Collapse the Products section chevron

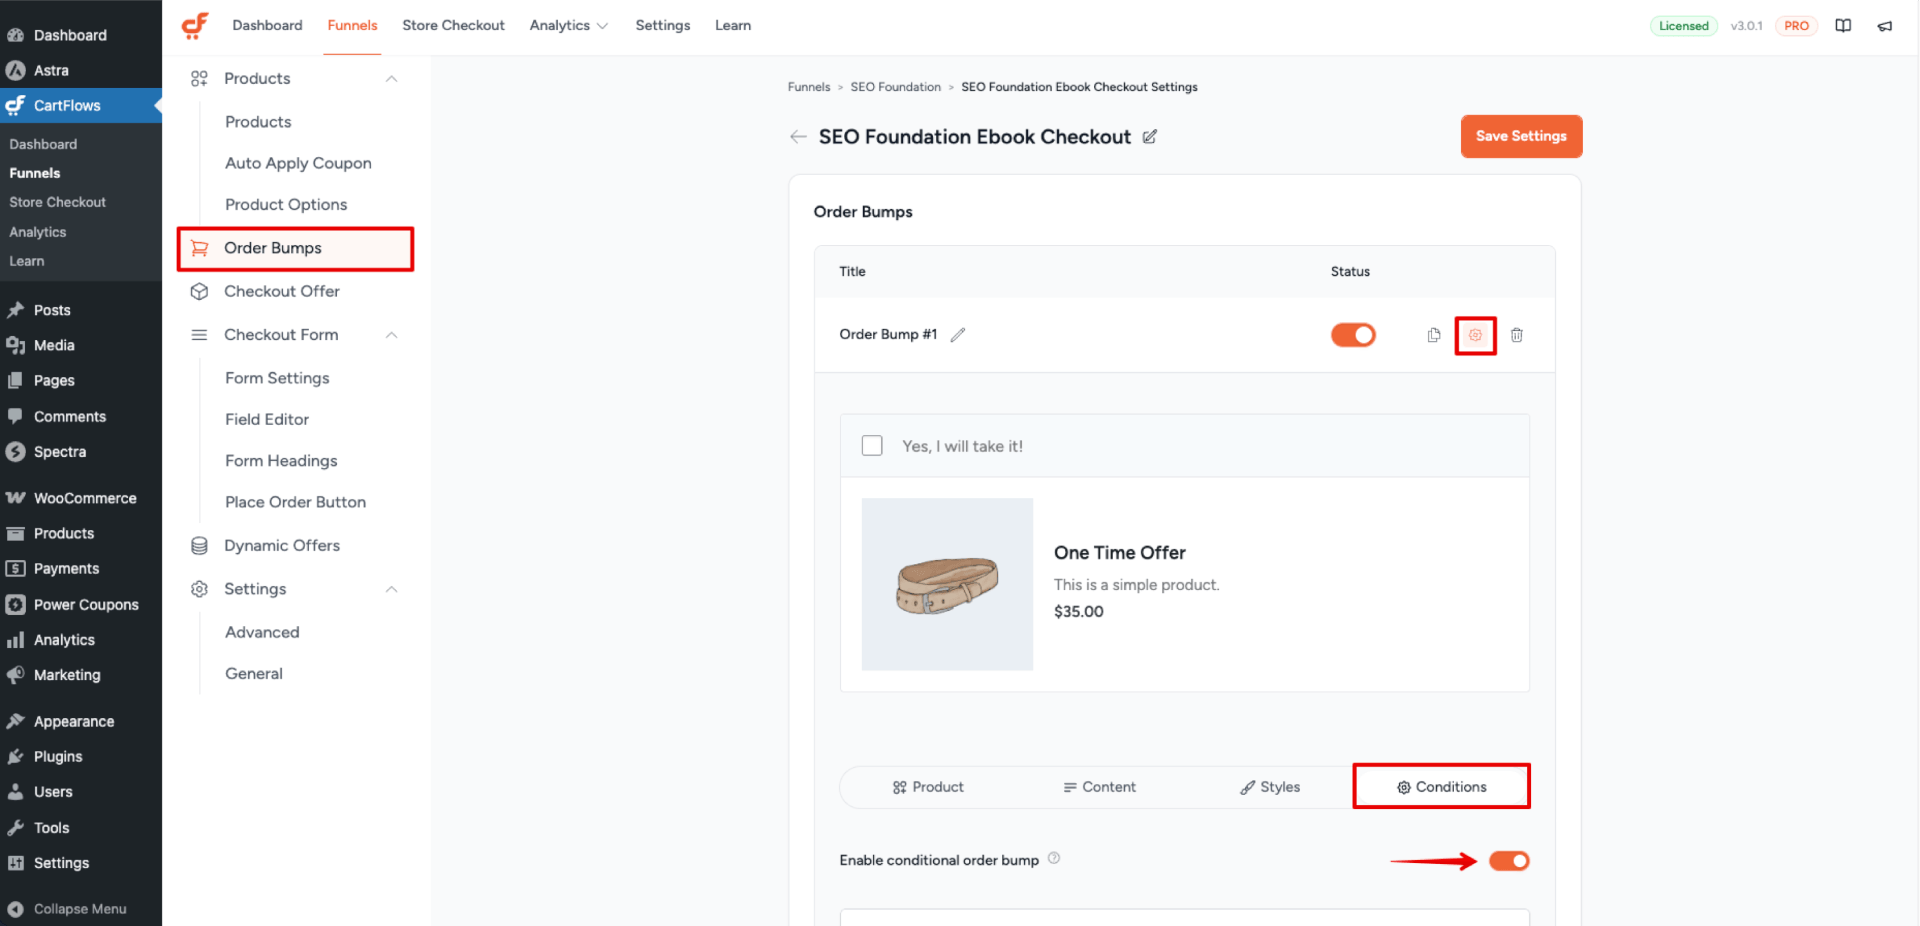pyautogui.click(x=392, y=79)
